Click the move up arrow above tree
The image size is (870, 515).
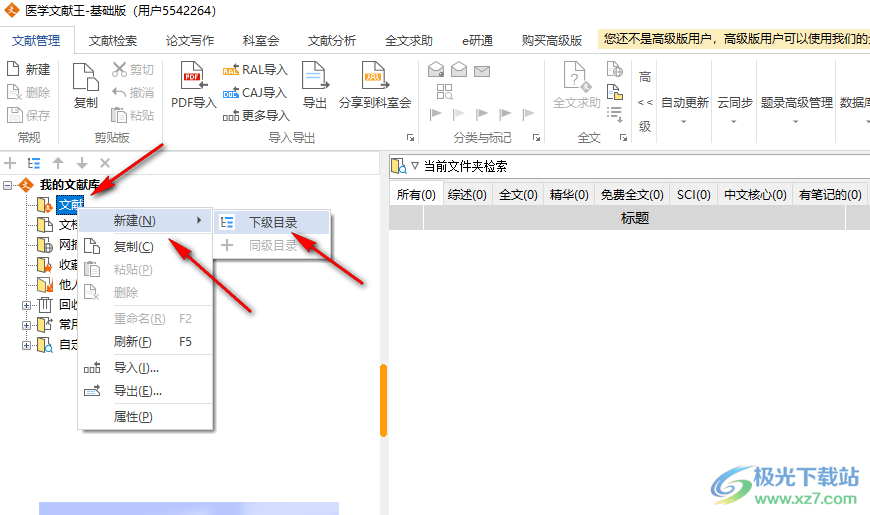[58, 163]
